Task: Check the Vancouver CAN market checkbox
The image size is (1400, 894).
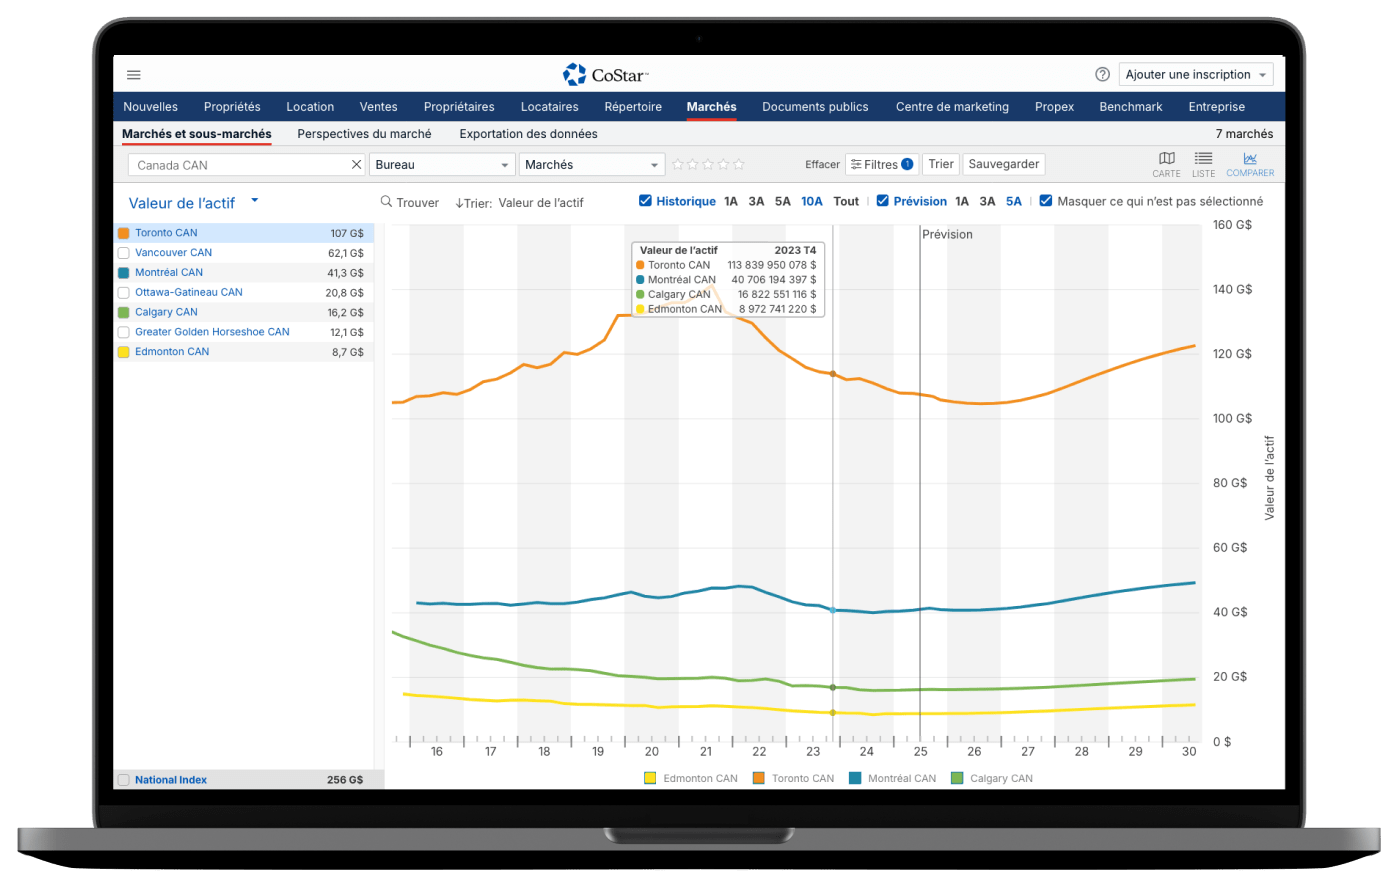Action: [x=124, y=253]
